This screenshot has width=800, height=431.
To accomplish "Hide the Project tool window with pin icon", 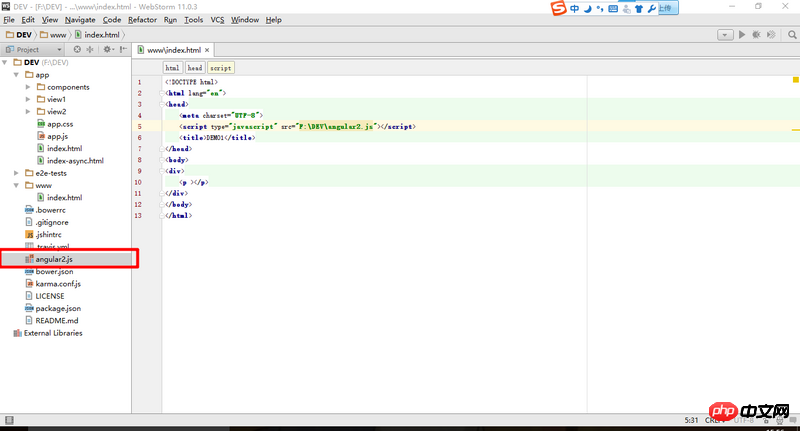I will click(123, 49).
